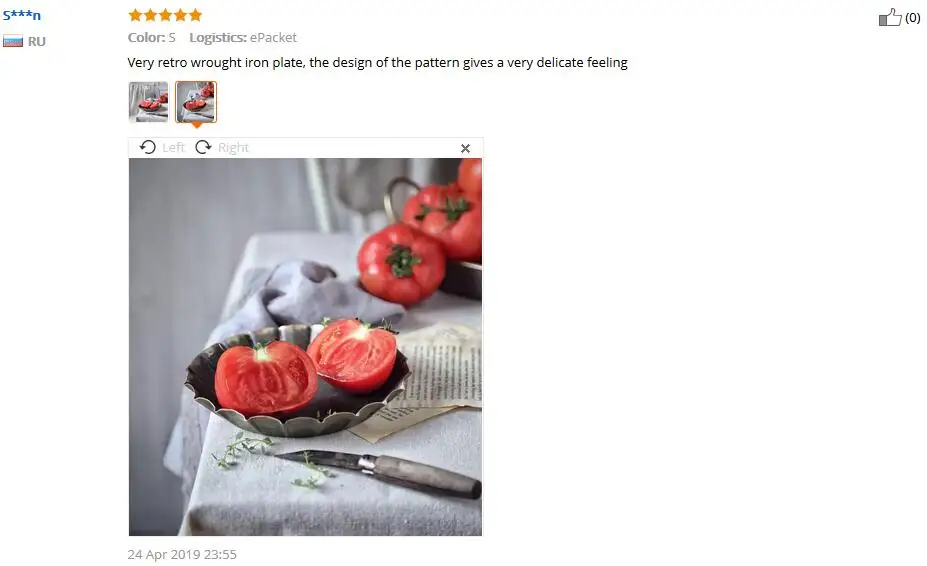This screenshot has width=927, height=566.
Task: Rotate the photo clockwise with the Right arrow icon
Action: (203, 147)
